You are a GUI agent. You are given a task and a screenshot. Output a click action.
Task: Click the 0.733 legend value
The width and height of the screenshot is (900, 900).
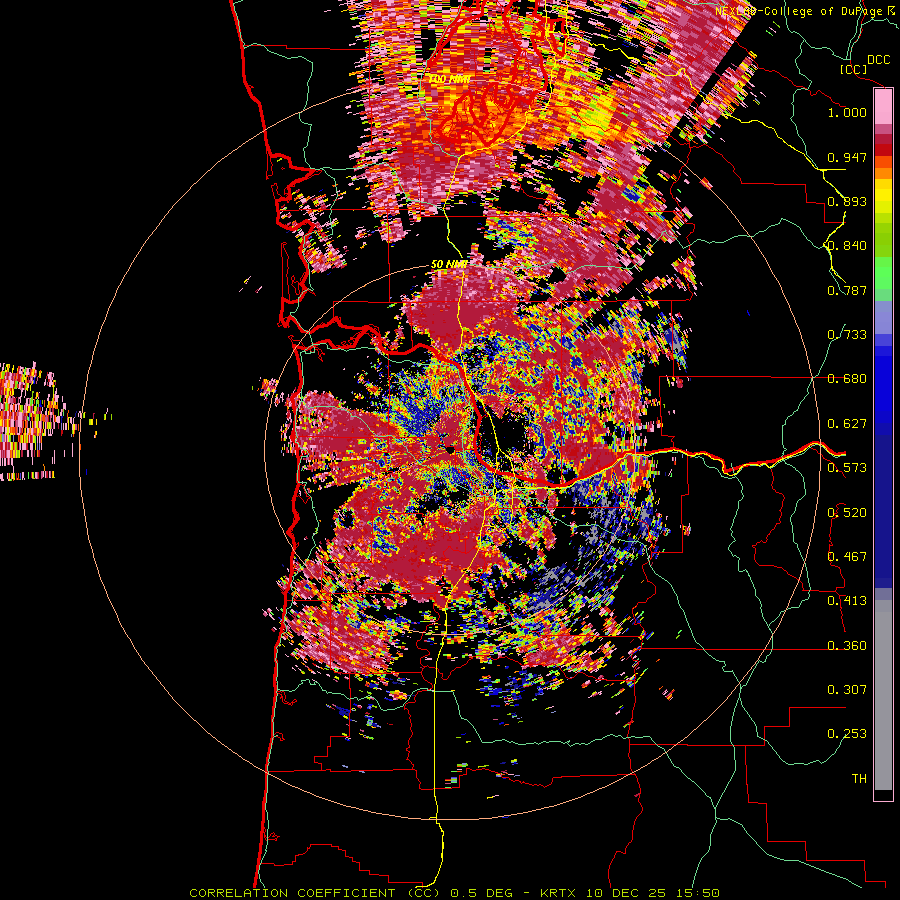click(x=847, y=335)
